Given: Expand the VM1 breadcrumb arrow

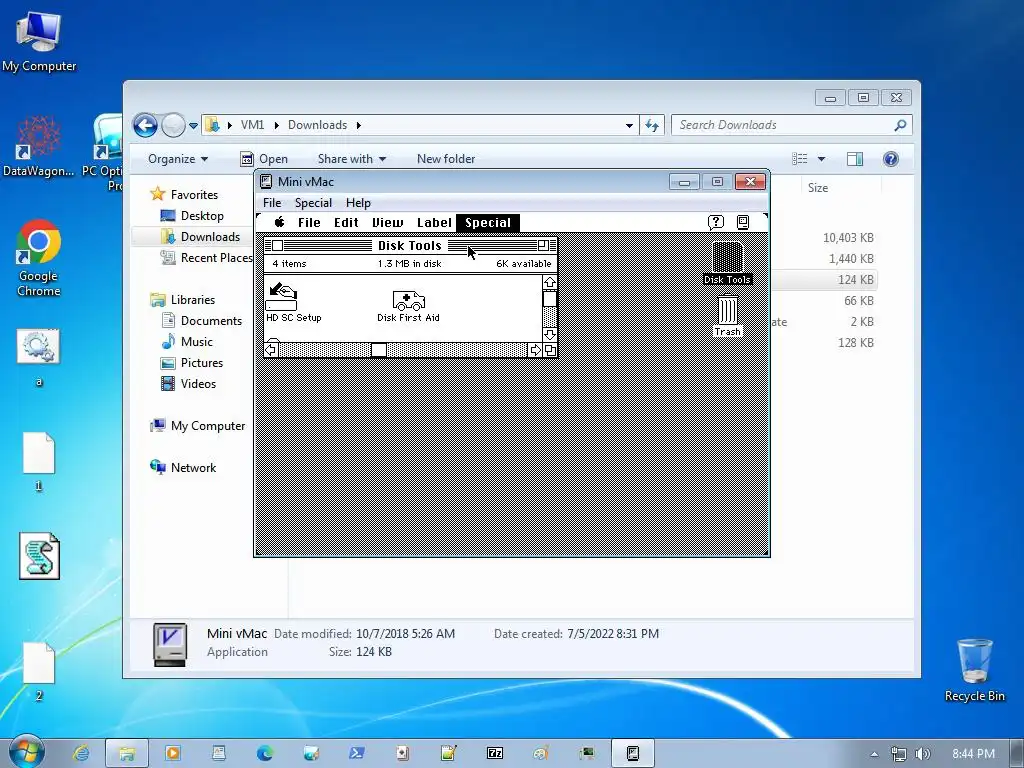Looking at the screenshot, I should point(276,125).
